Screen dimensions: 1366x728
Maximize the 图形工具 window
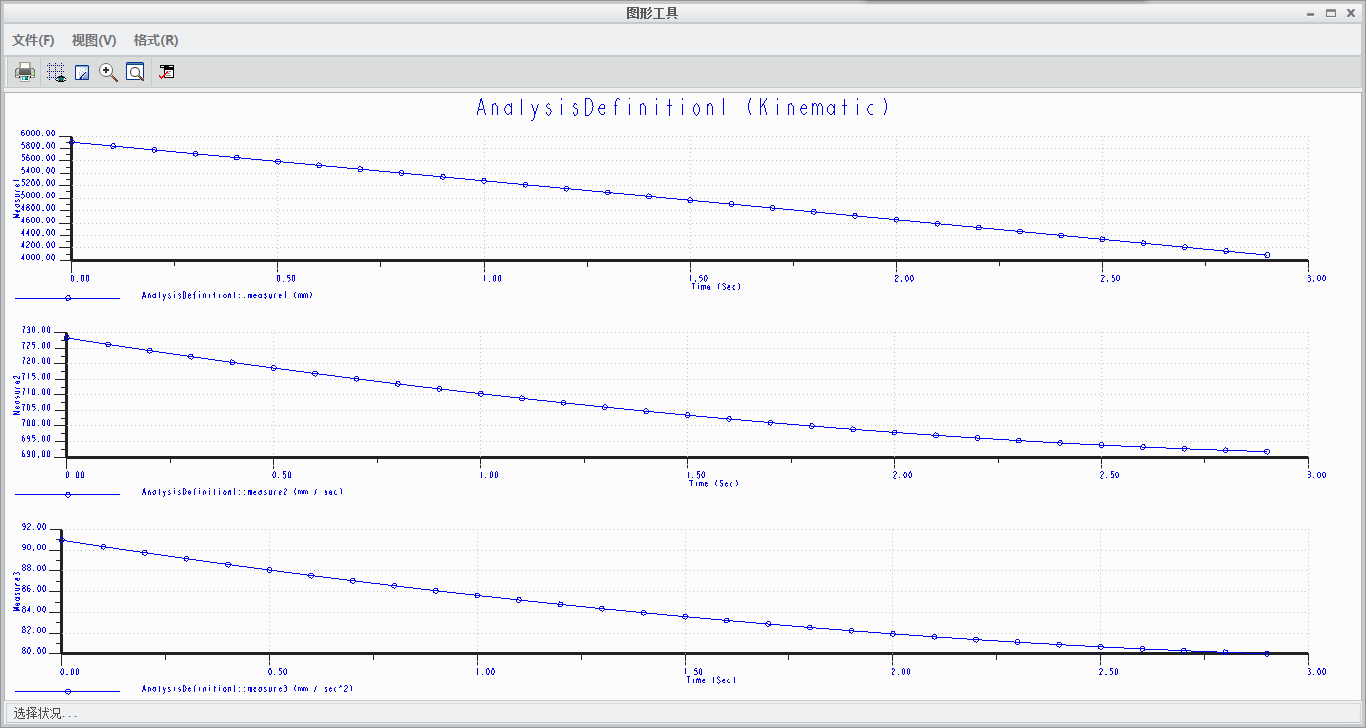point(1331,13)
